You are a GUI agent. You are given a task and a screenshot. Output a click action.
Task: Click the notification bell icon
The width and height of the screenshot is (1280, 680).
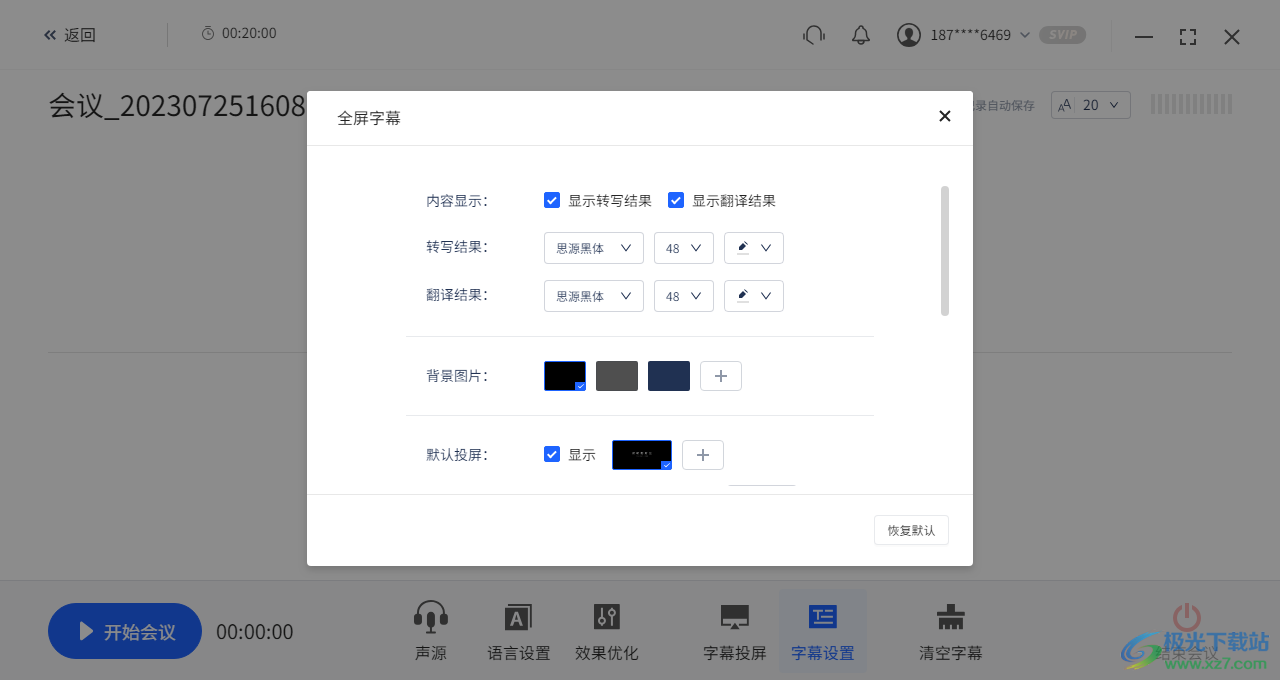[860, 34]
